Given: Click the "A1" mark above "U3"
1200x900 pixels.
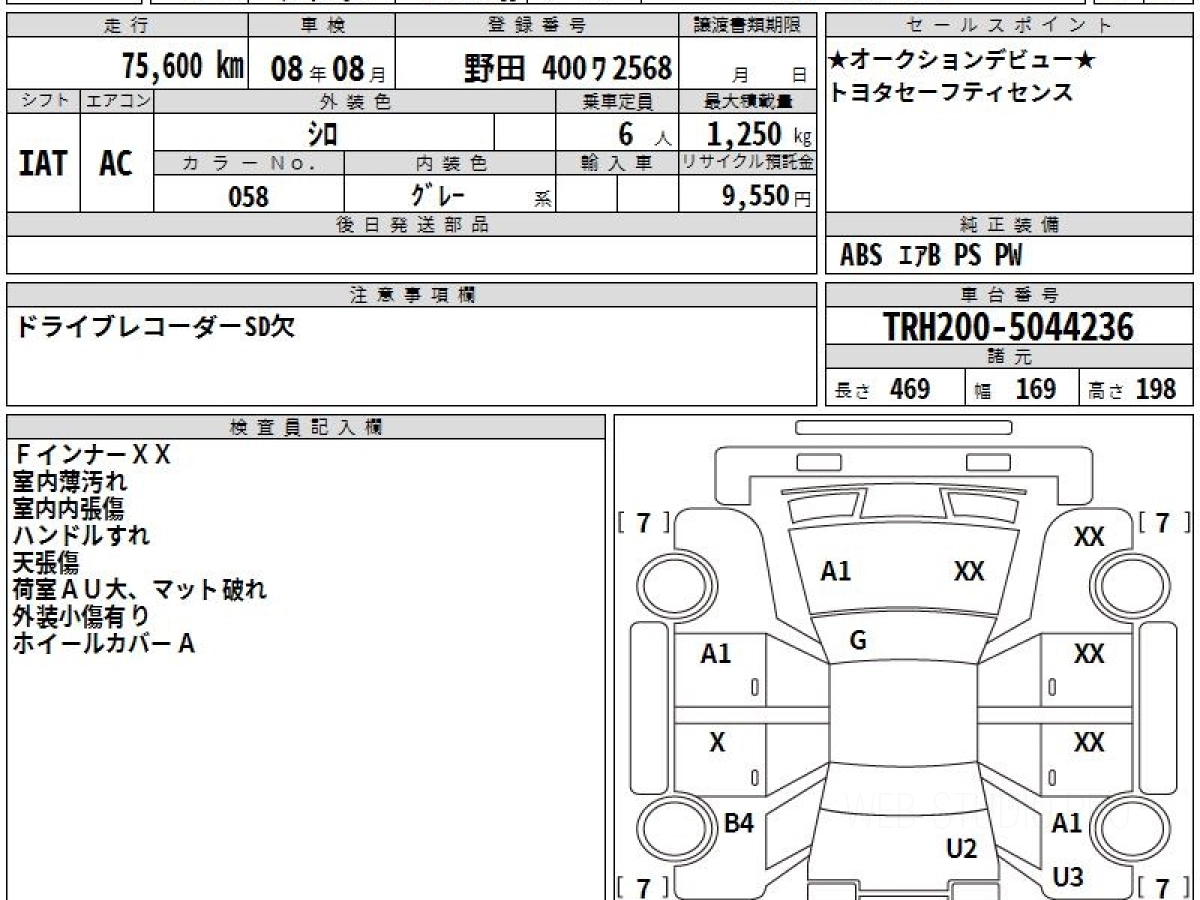Looking at the screenshot, I should point(1068,823).
